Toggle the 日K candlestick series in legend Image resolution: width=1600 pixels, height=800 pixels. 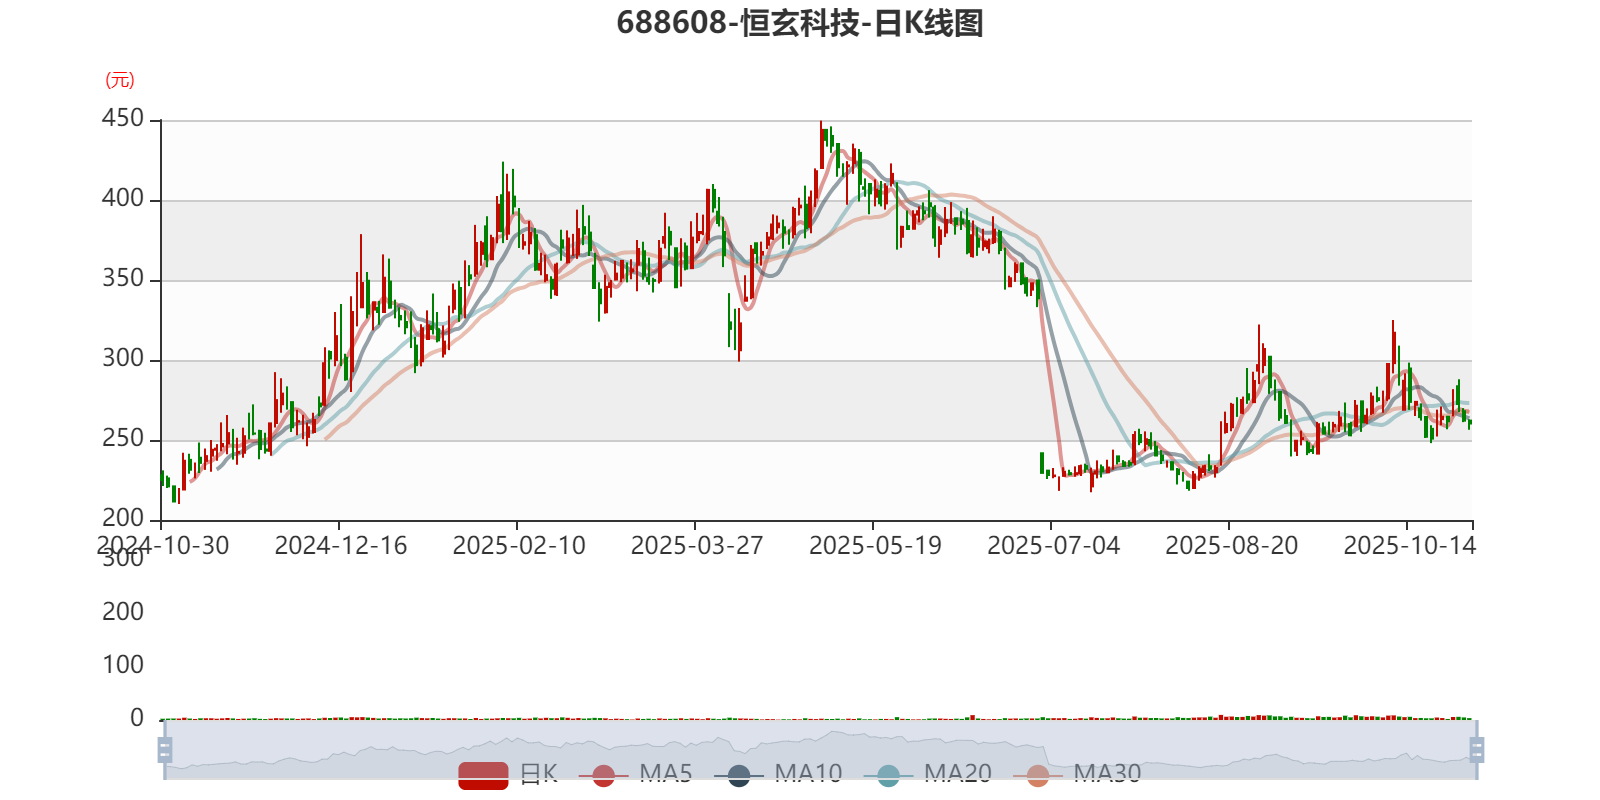coord(508,774)
